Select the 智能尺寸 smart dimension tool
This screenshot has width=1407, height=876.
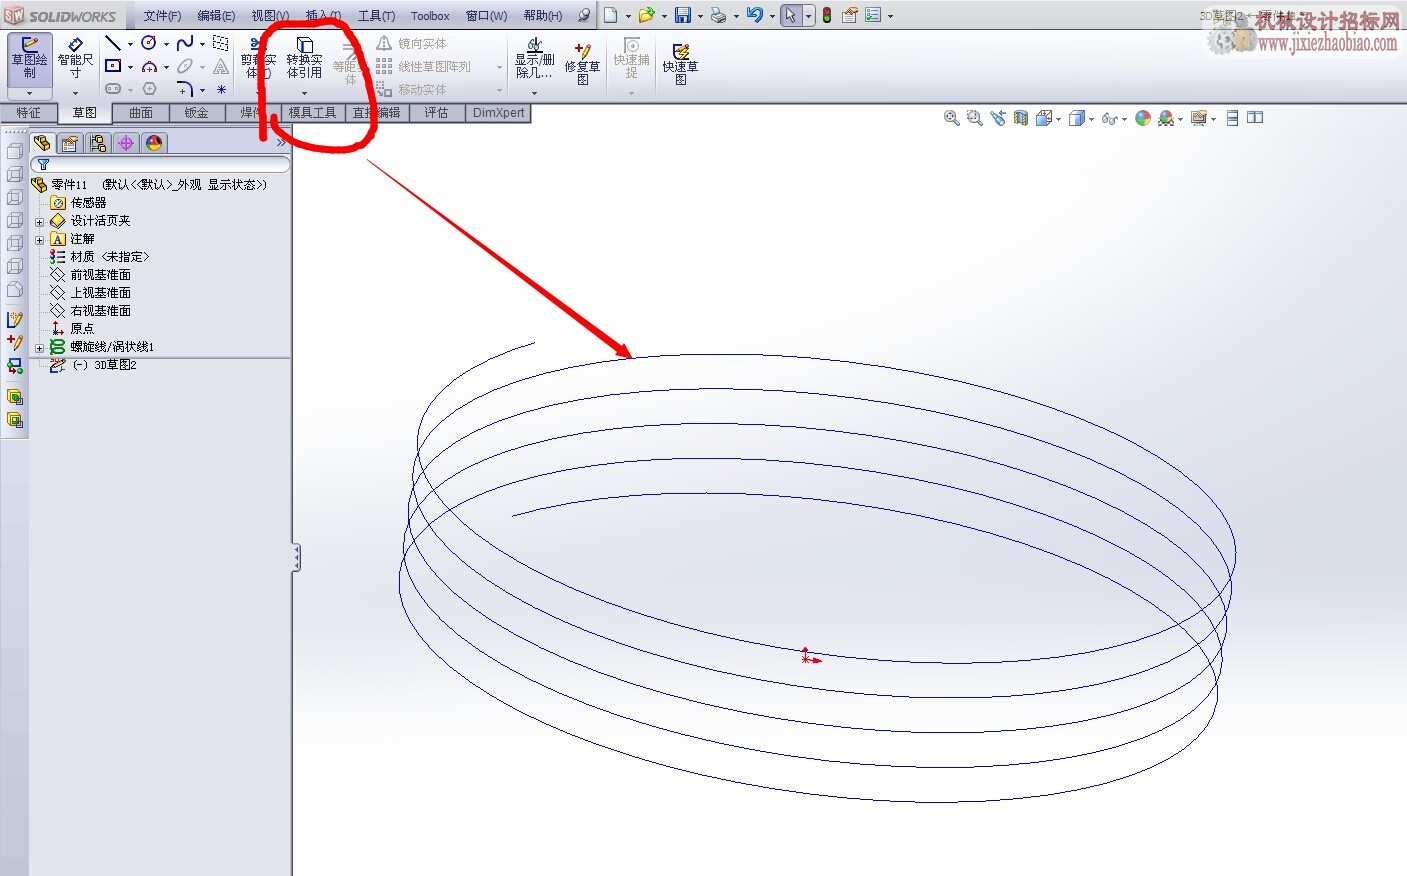(75, 59)
